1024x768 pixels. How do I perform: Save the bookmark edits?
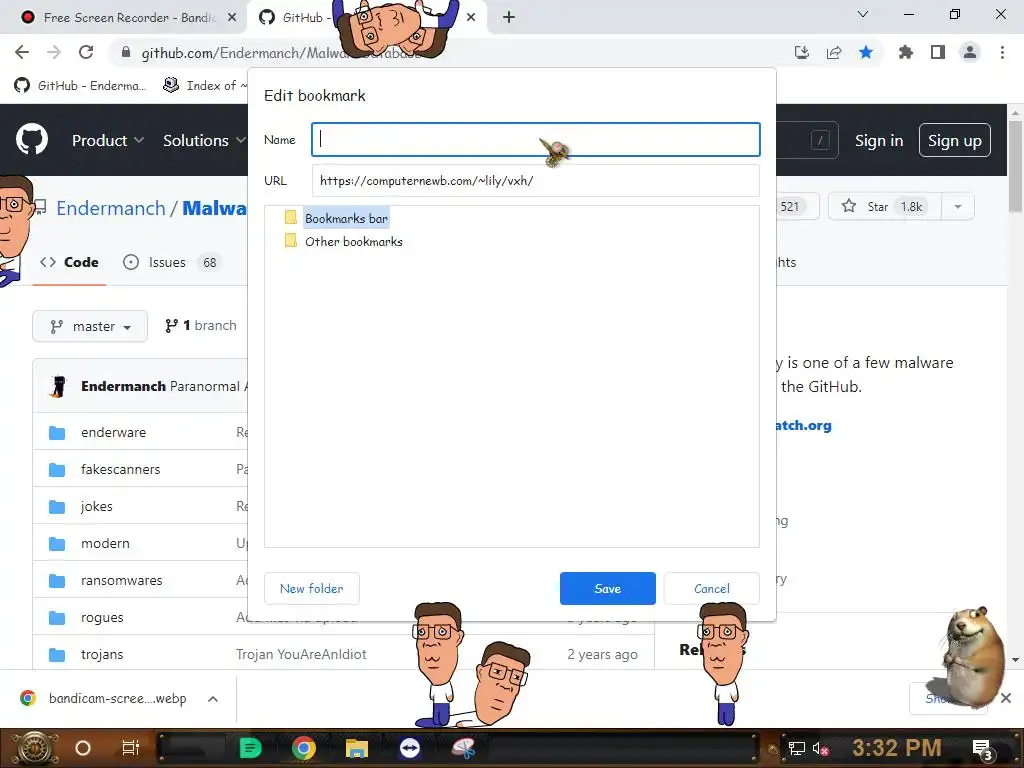click(607, 588)
